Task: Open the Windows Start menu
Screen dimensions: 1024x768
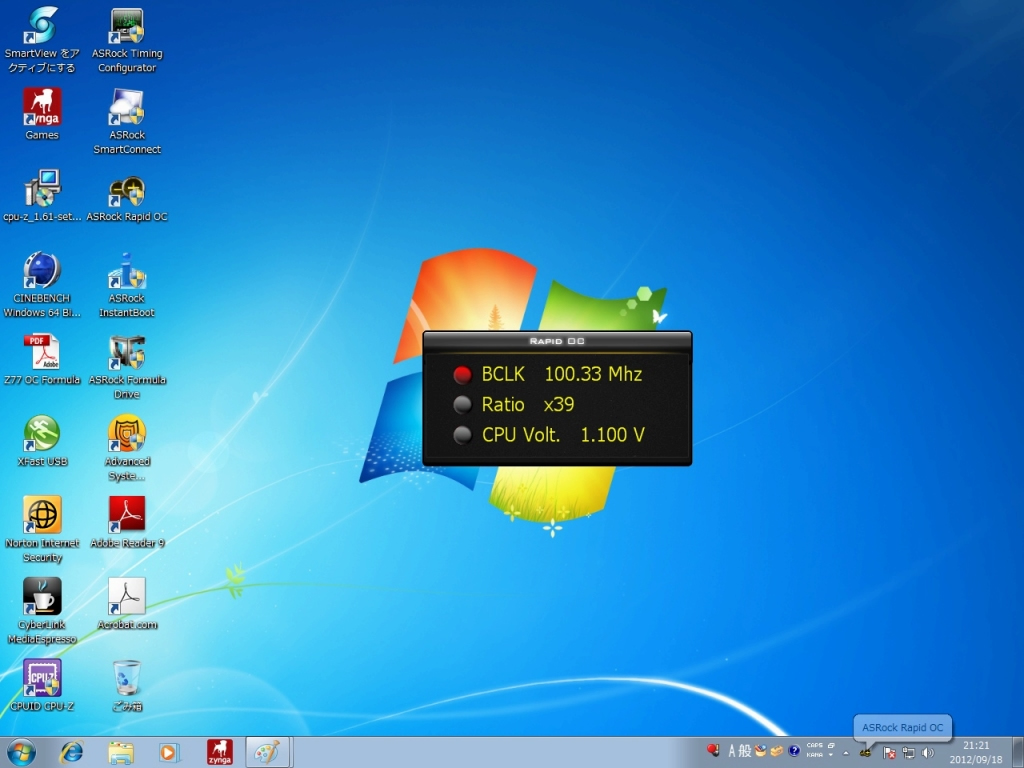Action: (x=20, y=752)
